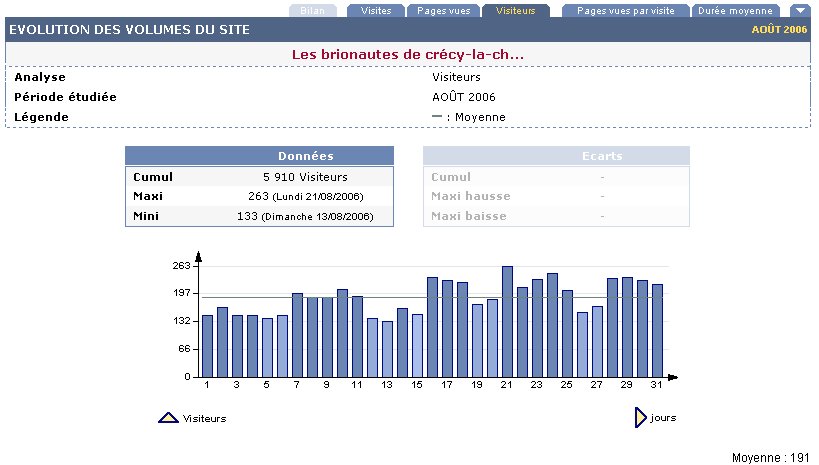Go to the Durée moyenne tab
The image size is (819, 465).
click(x=737, y=10)
